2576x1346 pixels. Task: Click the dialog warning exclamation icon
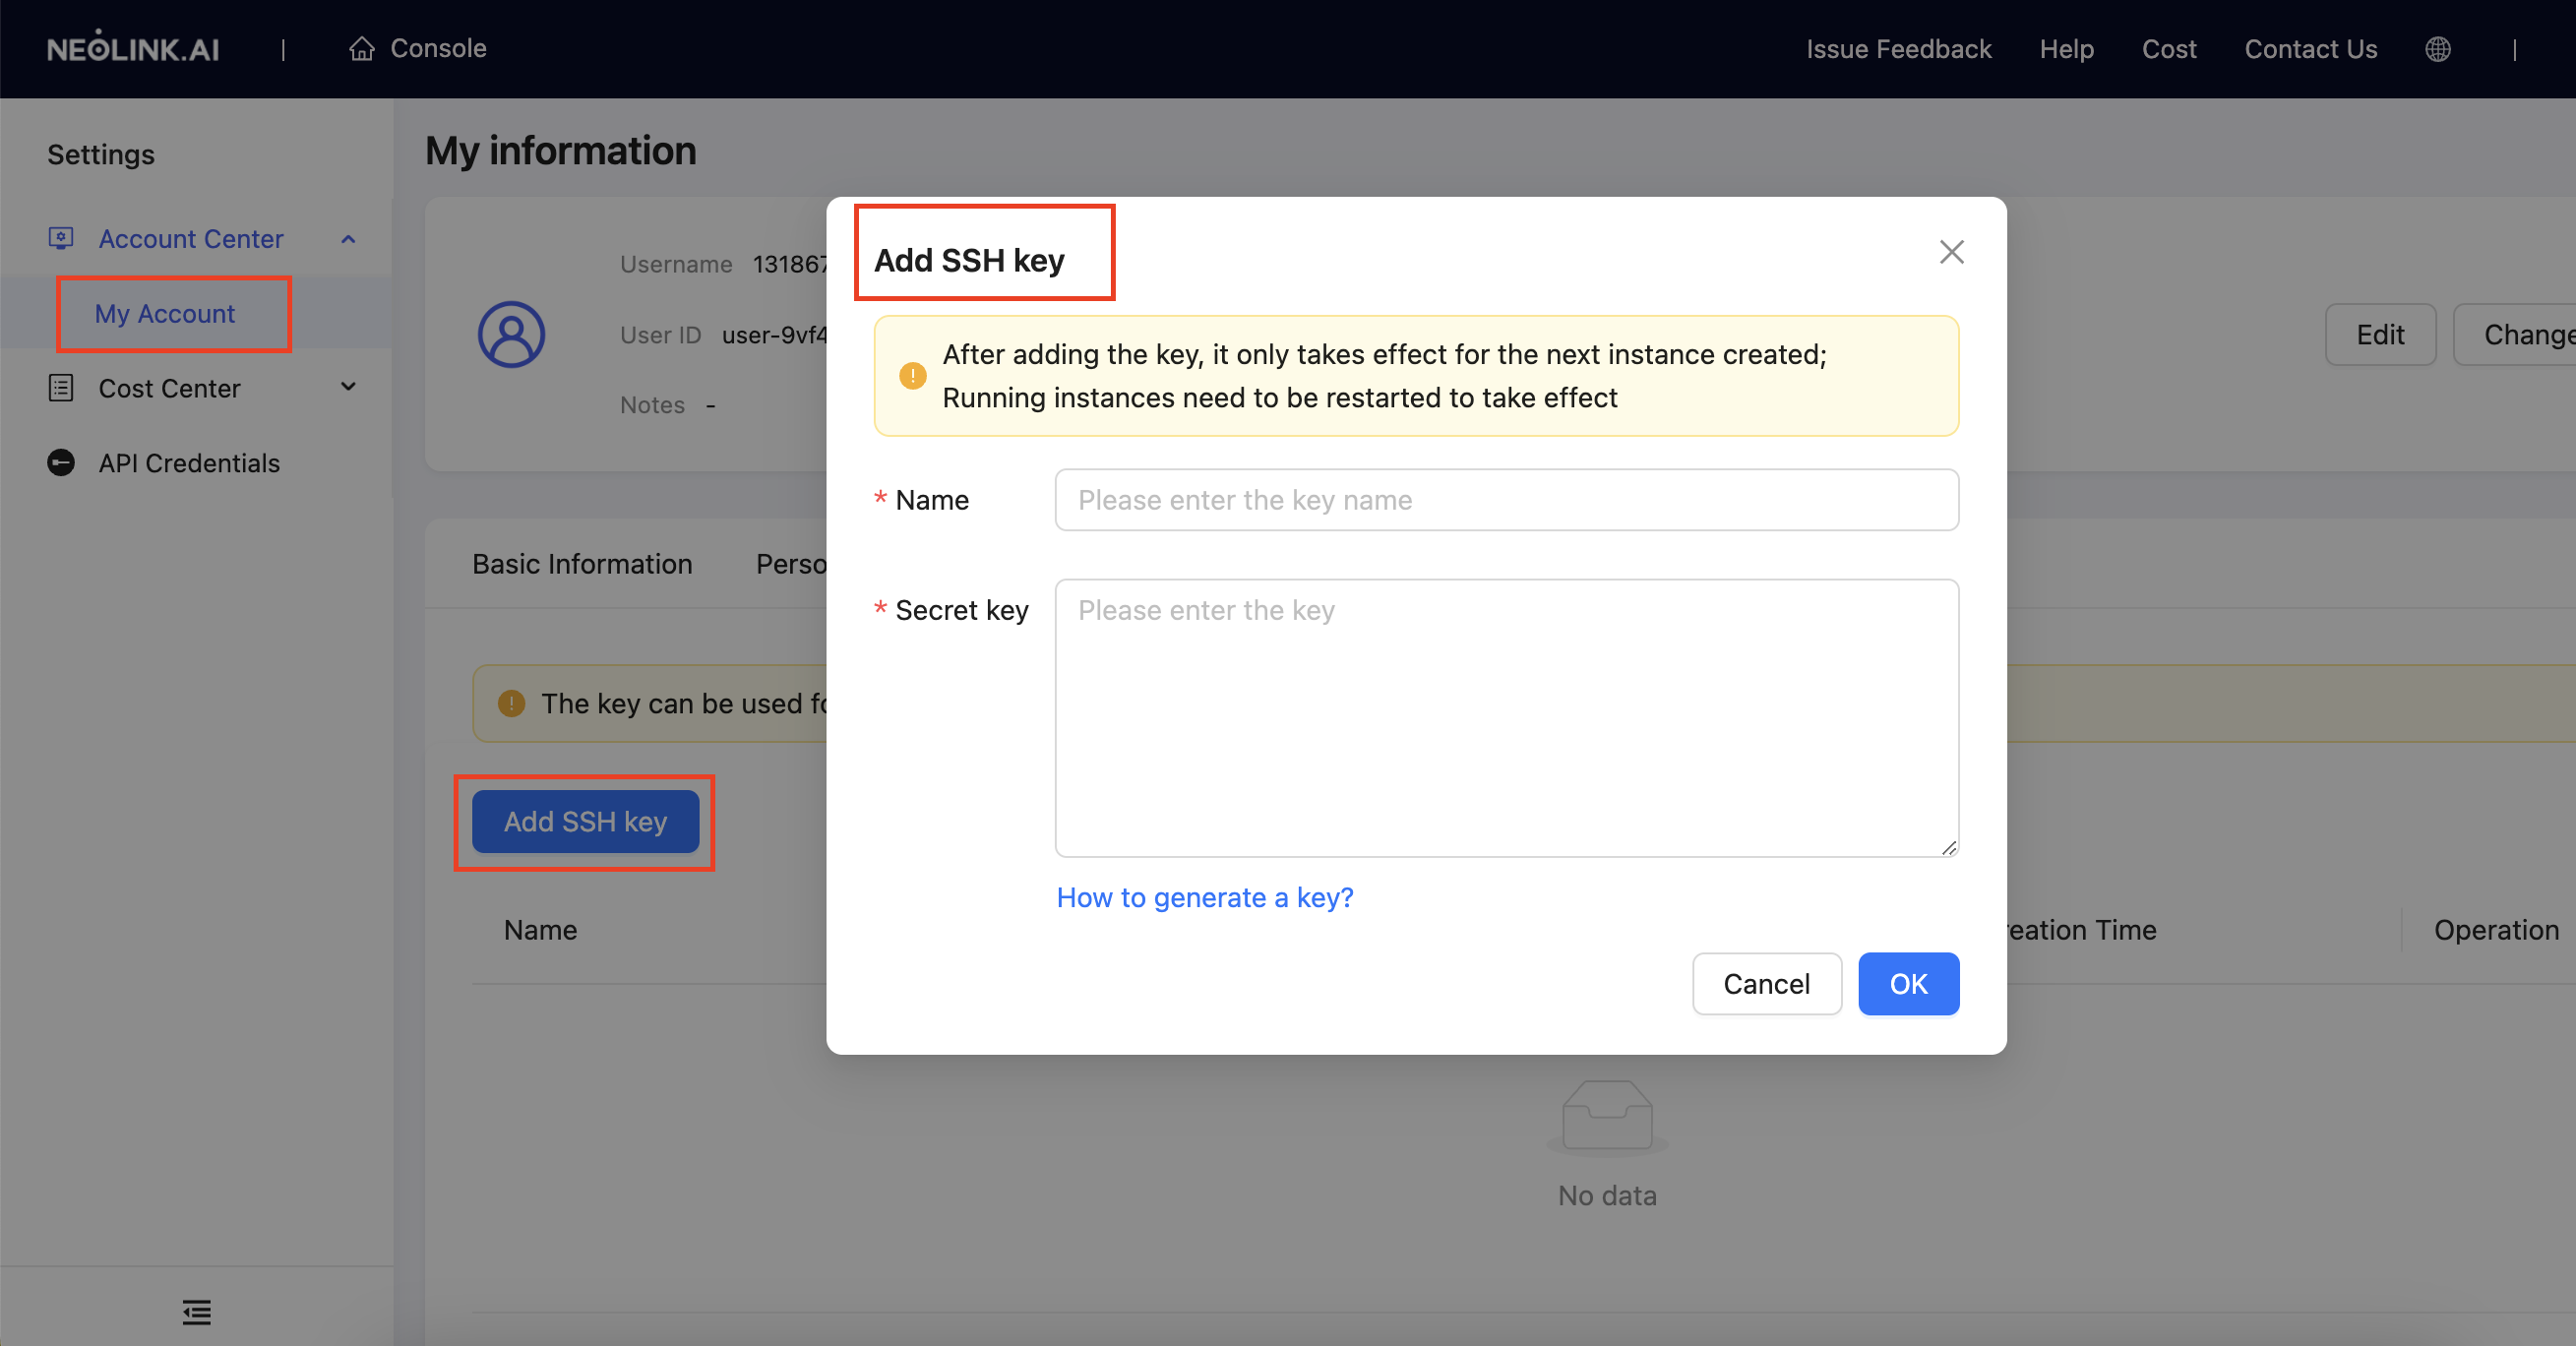913,376
